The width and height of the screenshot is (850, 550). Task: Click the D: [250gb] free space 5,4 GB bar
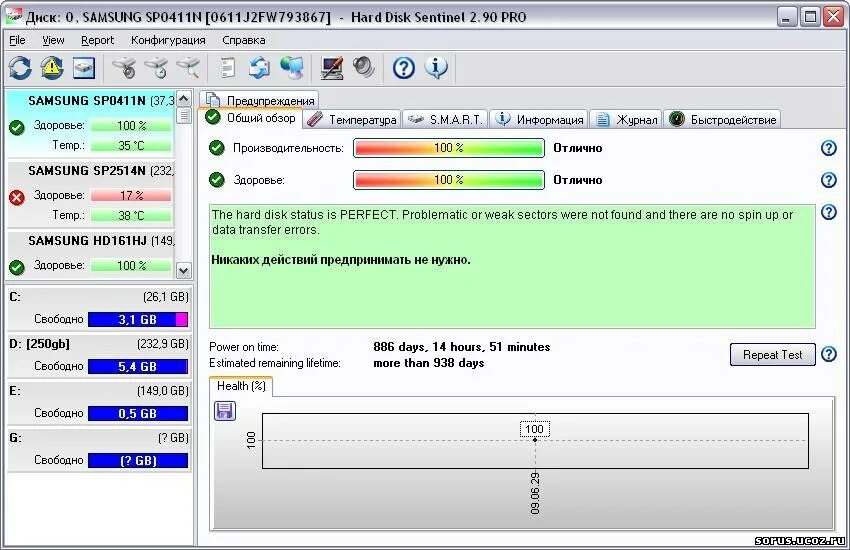click(138, 366)
